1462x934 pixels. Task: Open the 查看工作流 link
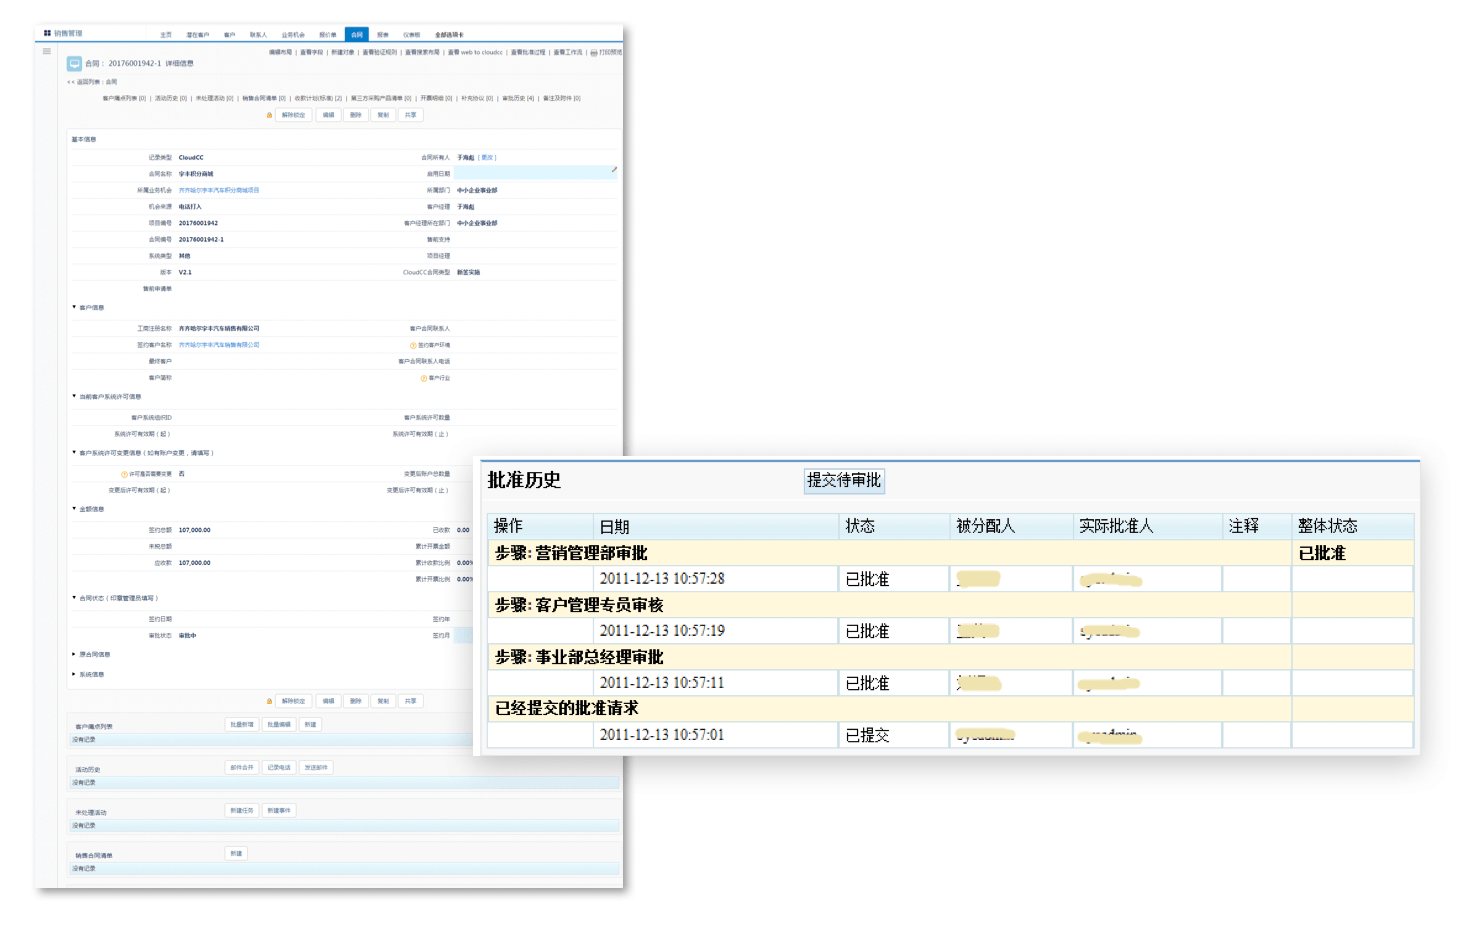tap(568, 52)
